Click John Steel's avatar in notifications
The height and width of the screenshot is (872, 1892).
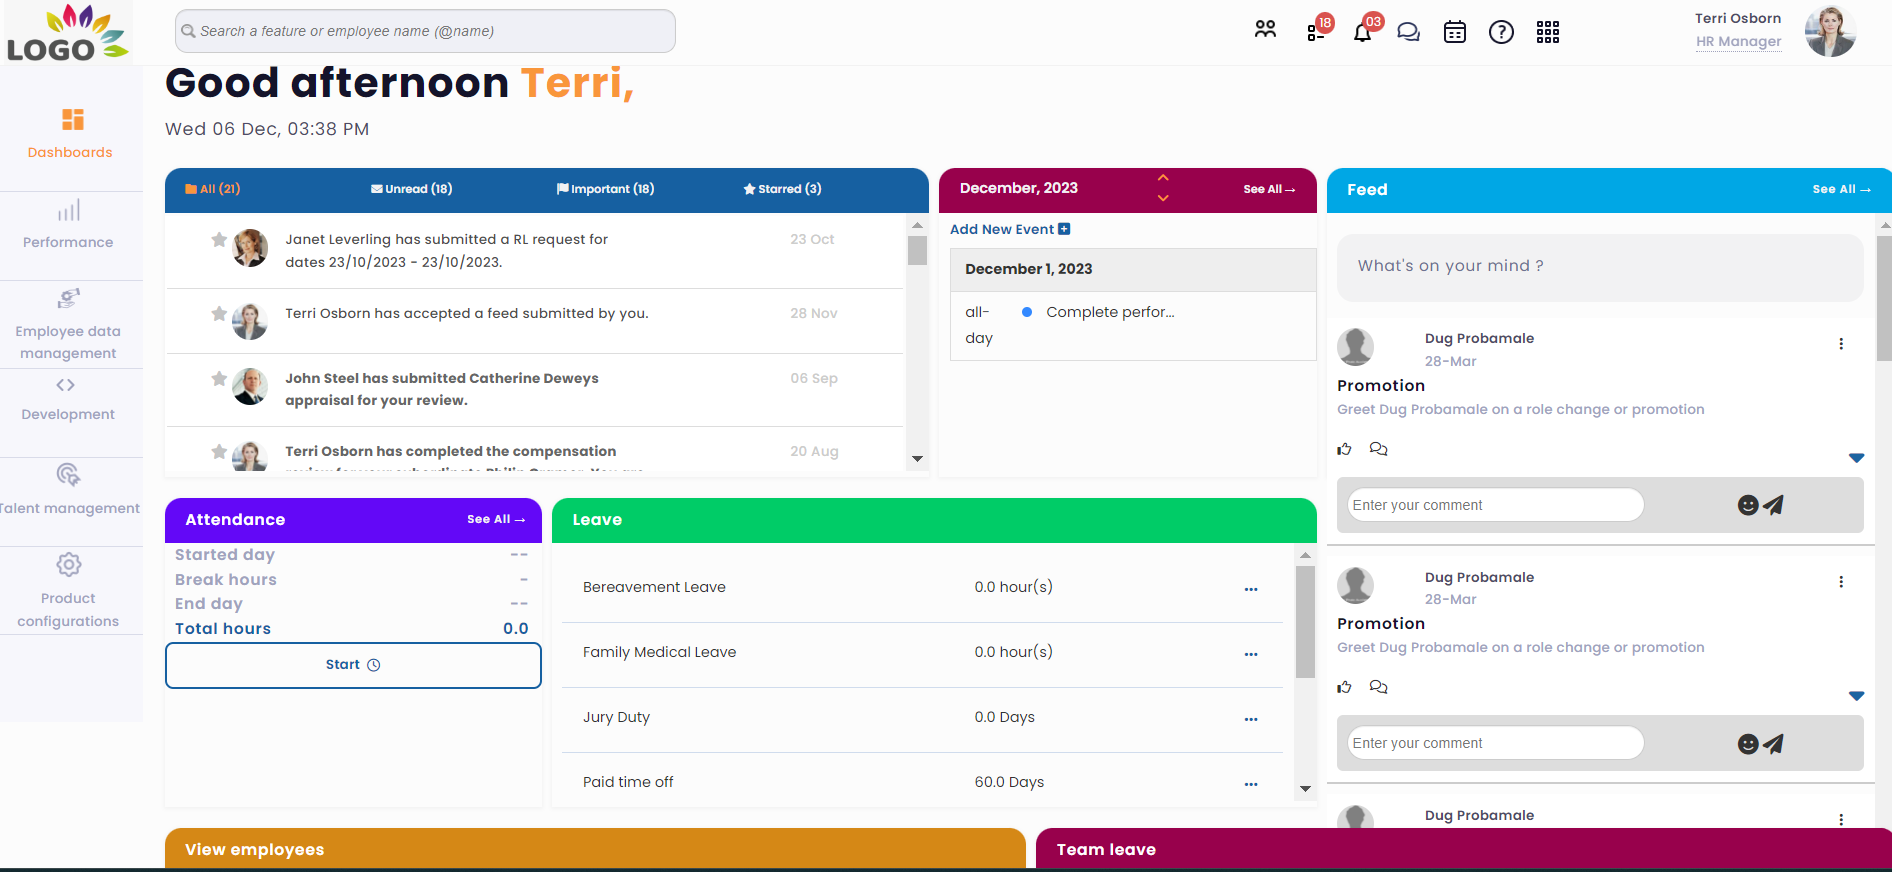(x=250, y=386)
